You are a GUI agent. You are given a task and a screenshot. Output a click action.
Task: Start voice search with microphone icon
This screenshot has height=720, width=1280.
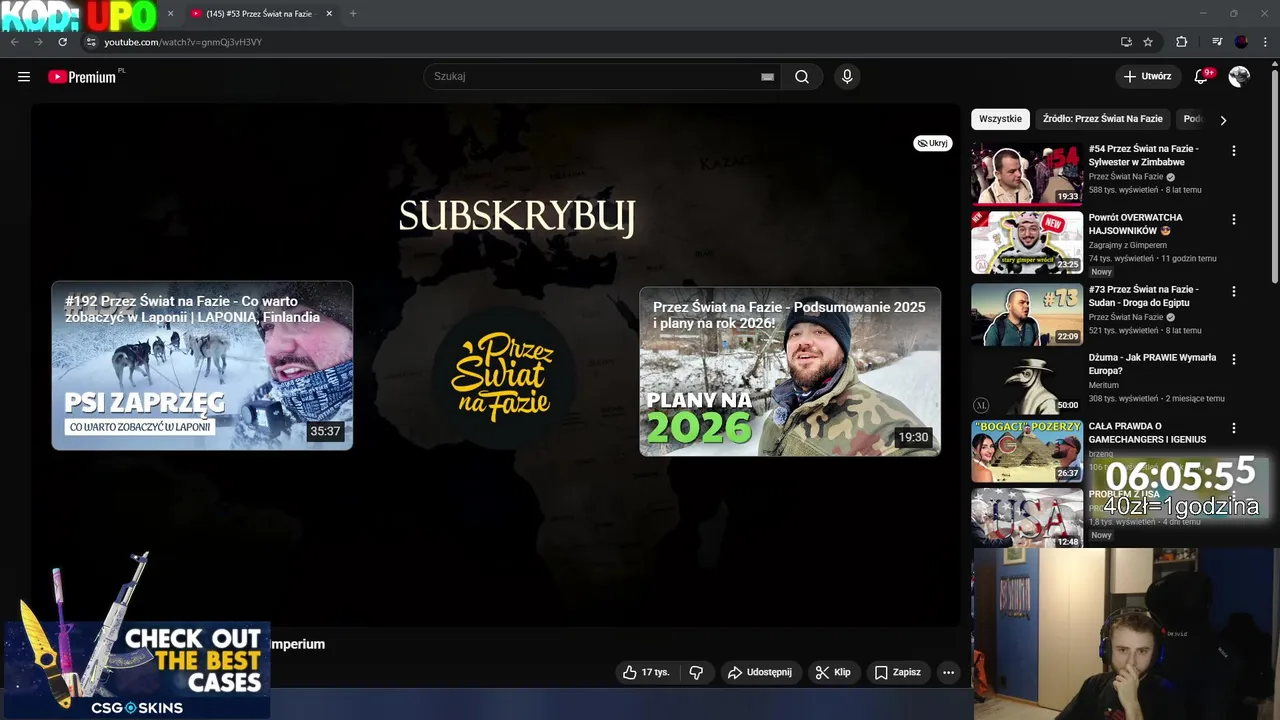[847, 76]
